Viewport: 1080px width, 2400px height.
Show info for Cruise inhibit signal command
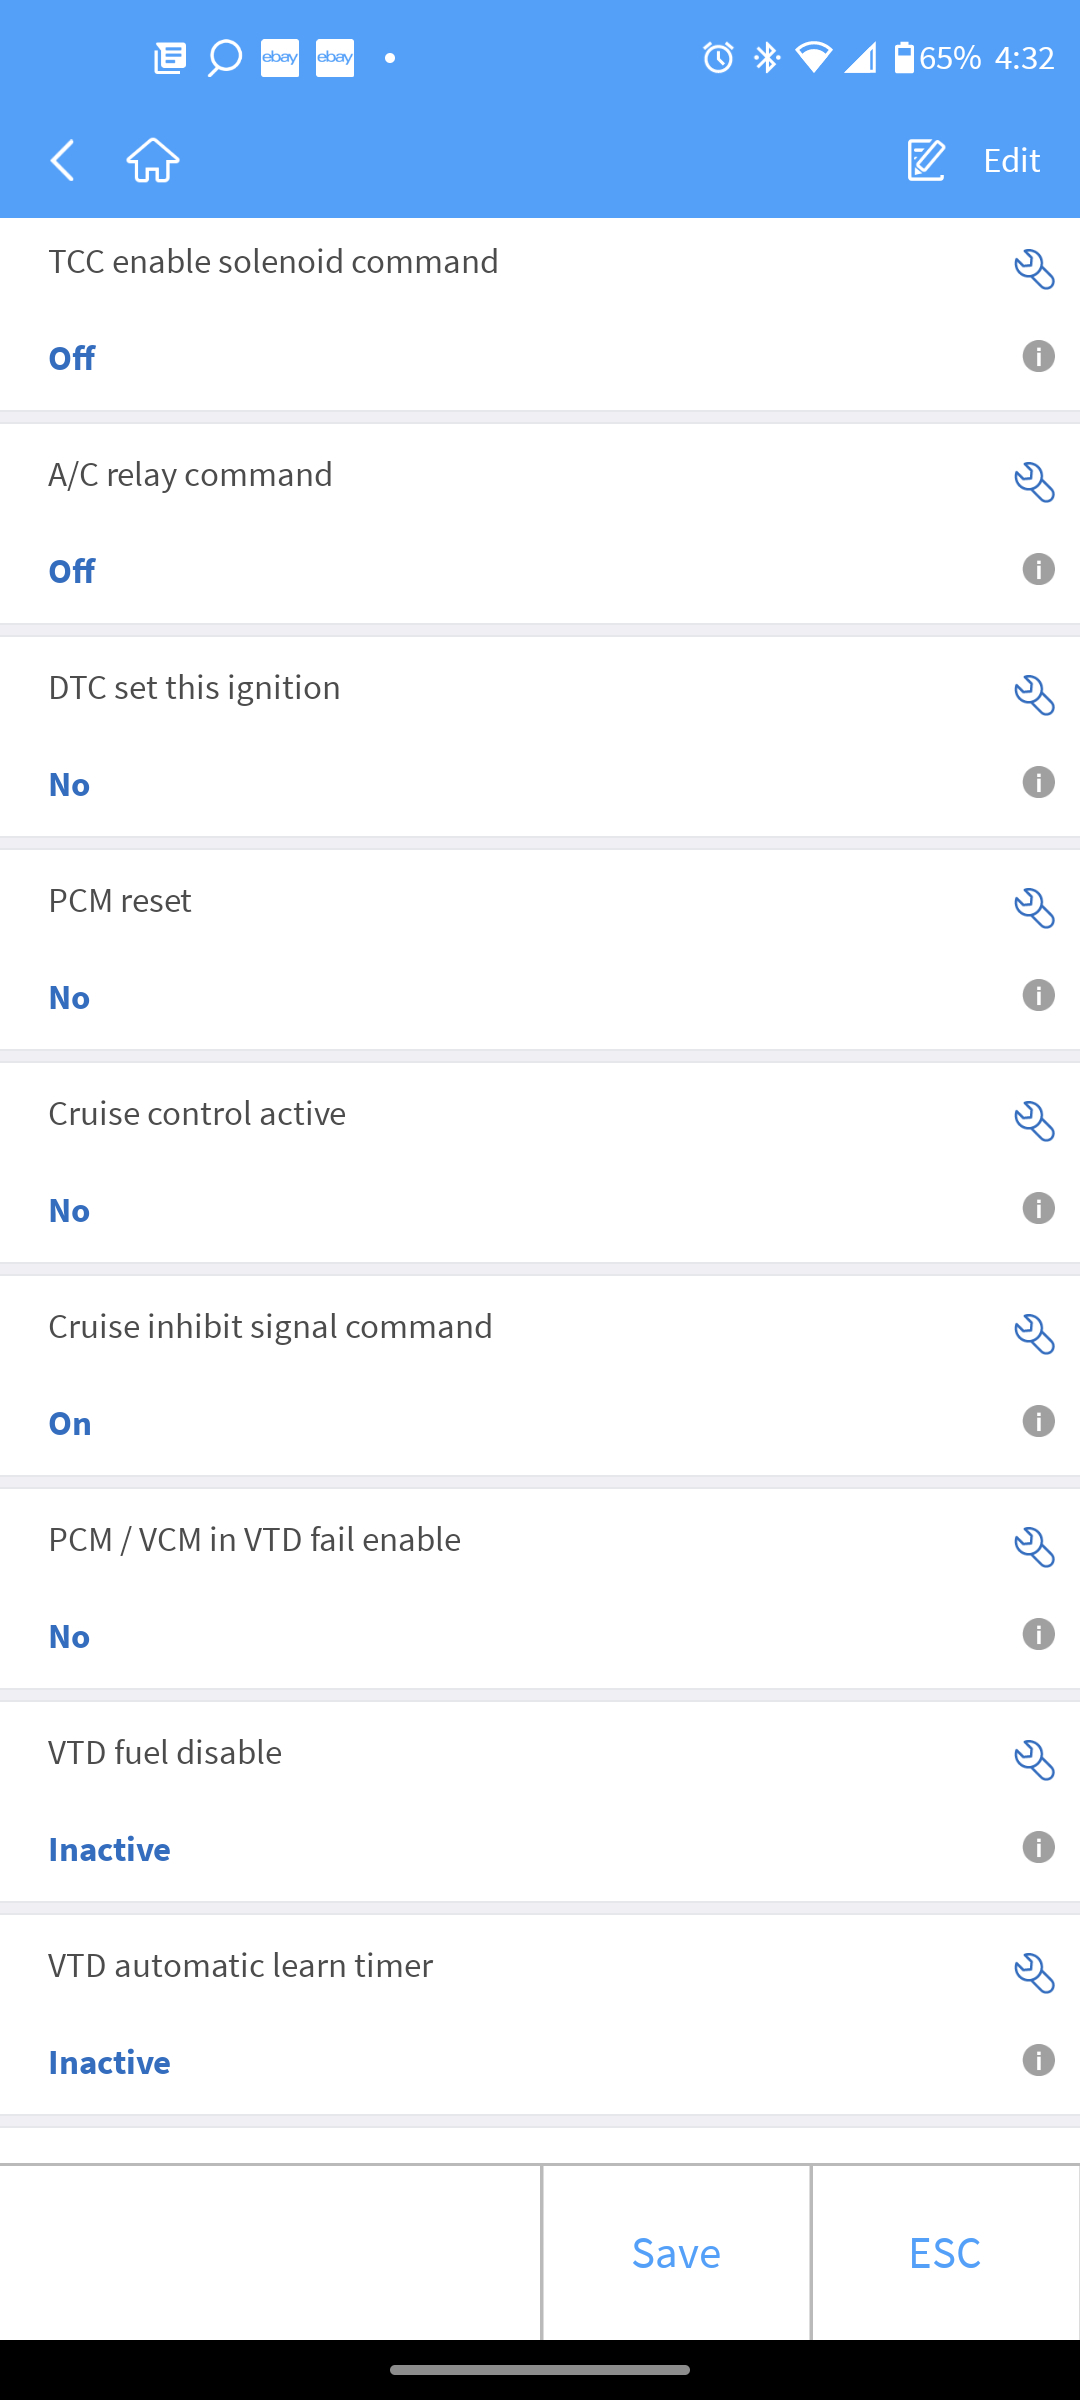click(x=1038, y=1421)
